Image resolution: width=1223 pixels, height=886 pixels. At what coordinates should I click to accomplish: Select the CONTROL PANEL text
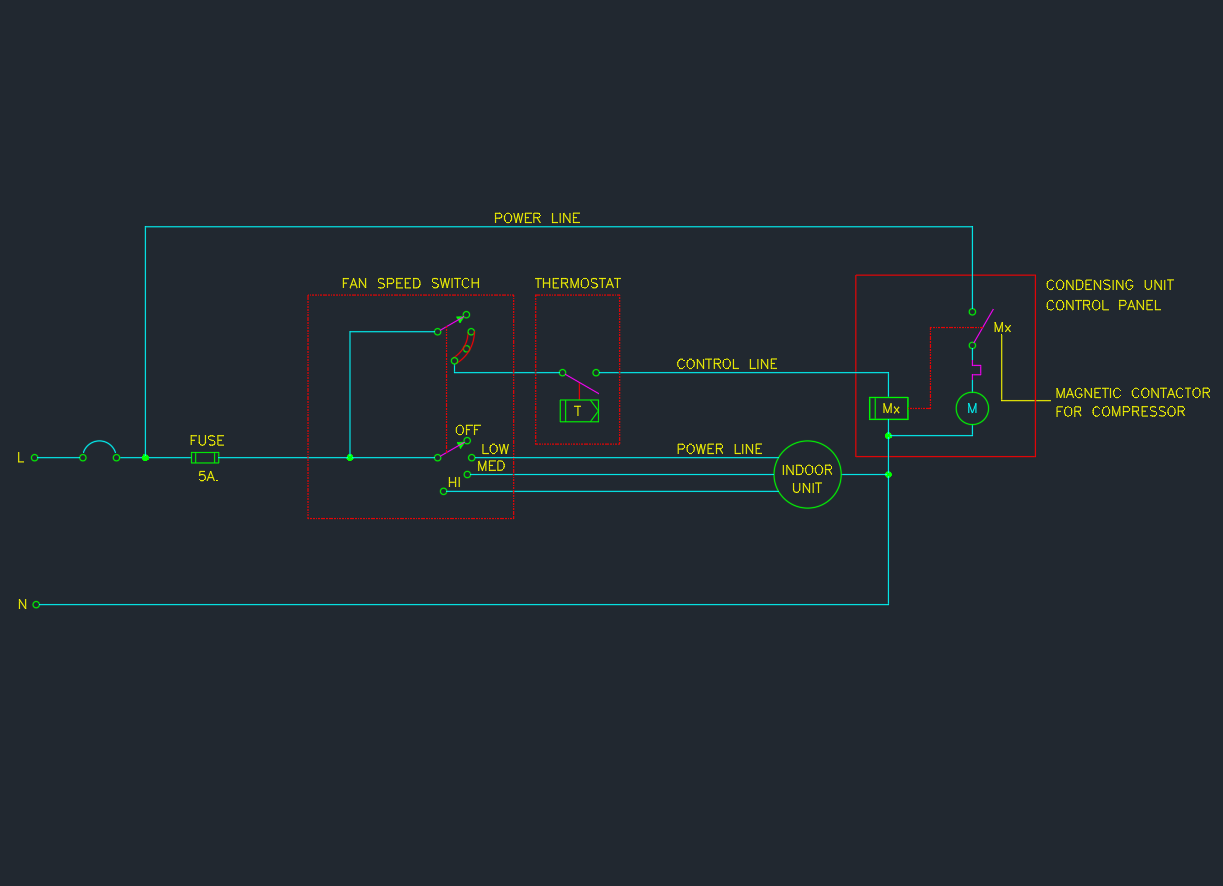[x=1104, y=305]
